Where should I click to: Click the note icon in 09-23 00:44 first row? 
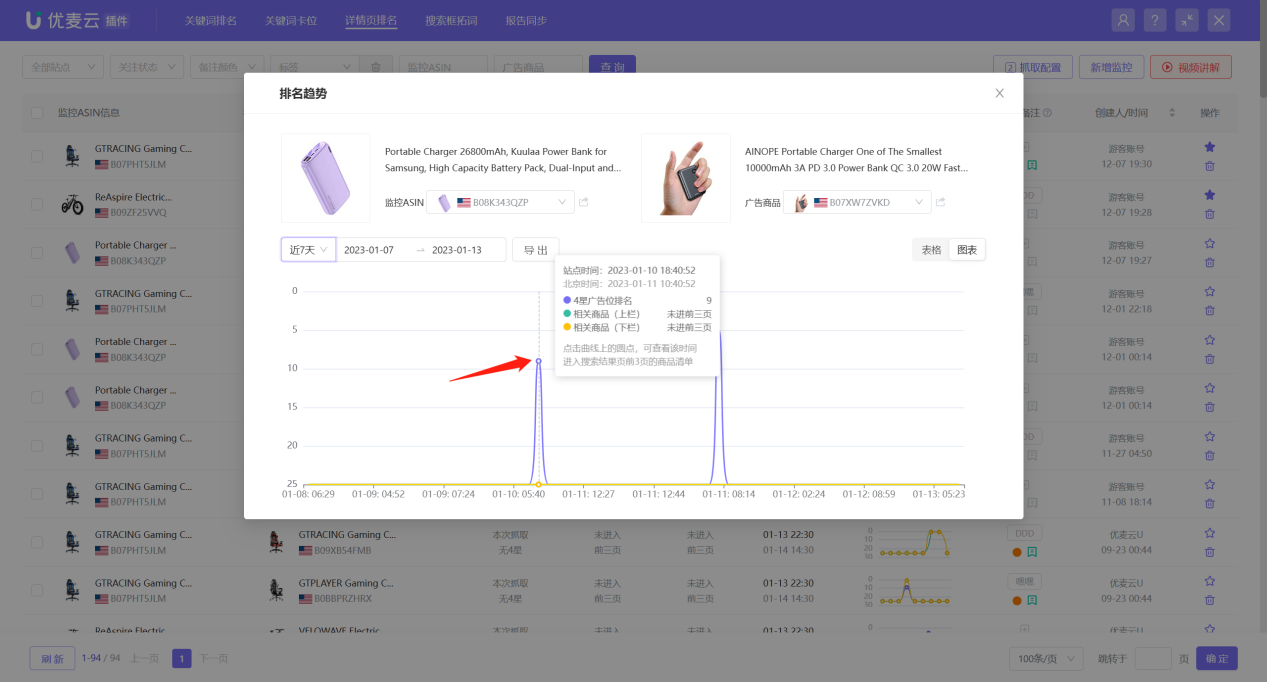coord(1032,552)
